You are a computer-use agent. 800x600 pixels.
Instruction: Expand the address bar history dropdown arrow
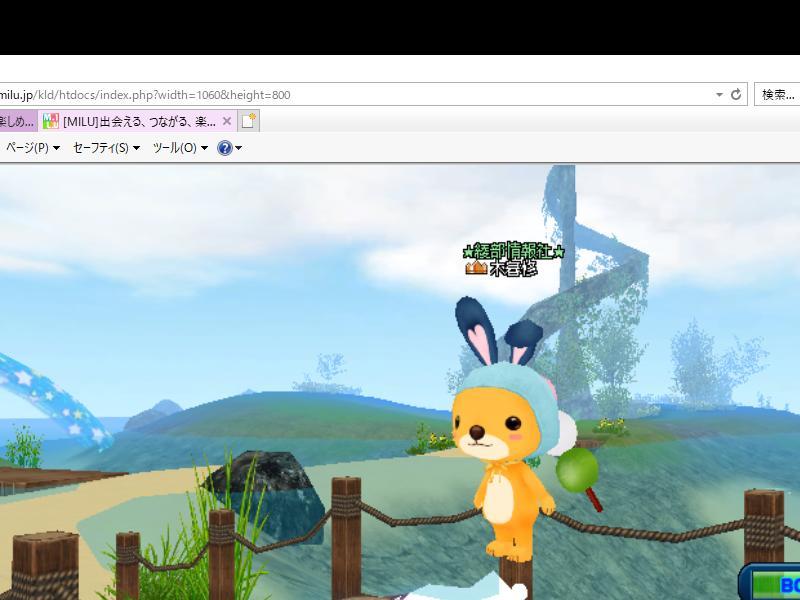pyautogui.click(x=719, y=95)
